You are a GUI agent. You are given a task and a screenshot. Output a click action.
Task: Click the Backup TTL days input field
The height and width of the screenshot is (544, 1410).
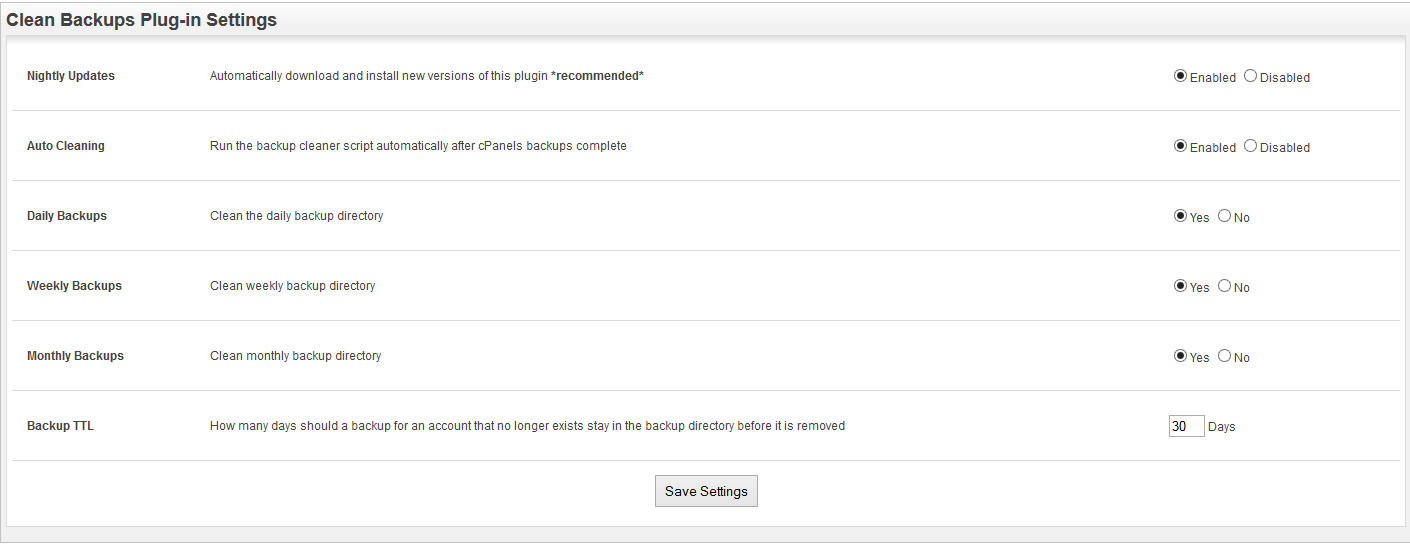(x=1186, y=426)
